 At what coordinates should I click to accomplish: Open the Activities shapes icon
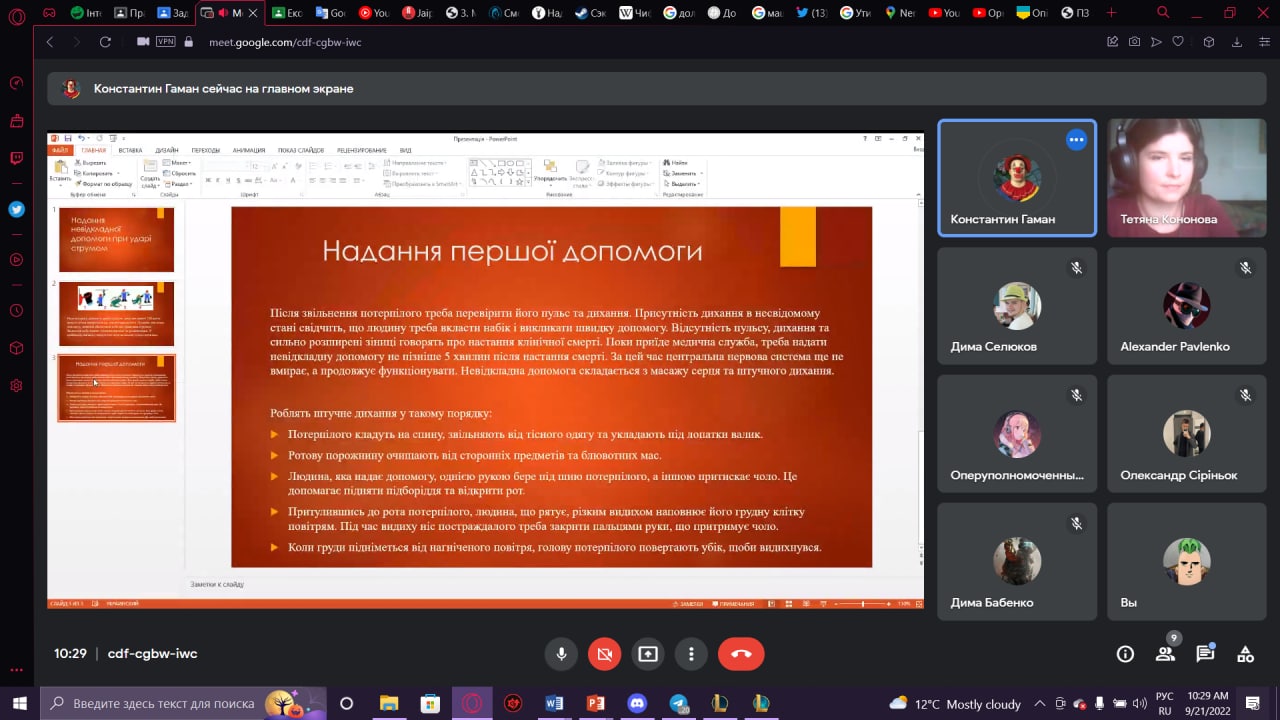pyautogui.click(x=1245, y=654)
